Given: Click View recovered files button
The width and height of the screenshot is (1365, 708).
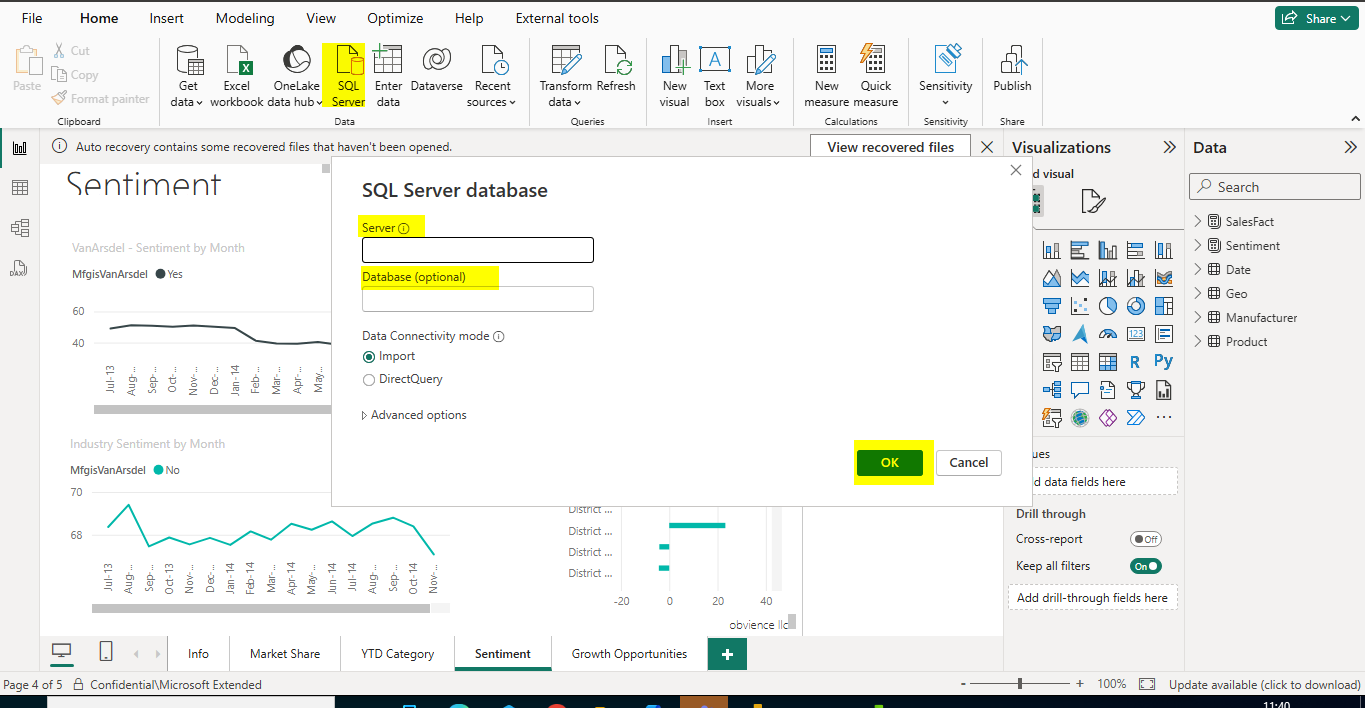Looking at the screenshot, I should click(x=890, y=147).
